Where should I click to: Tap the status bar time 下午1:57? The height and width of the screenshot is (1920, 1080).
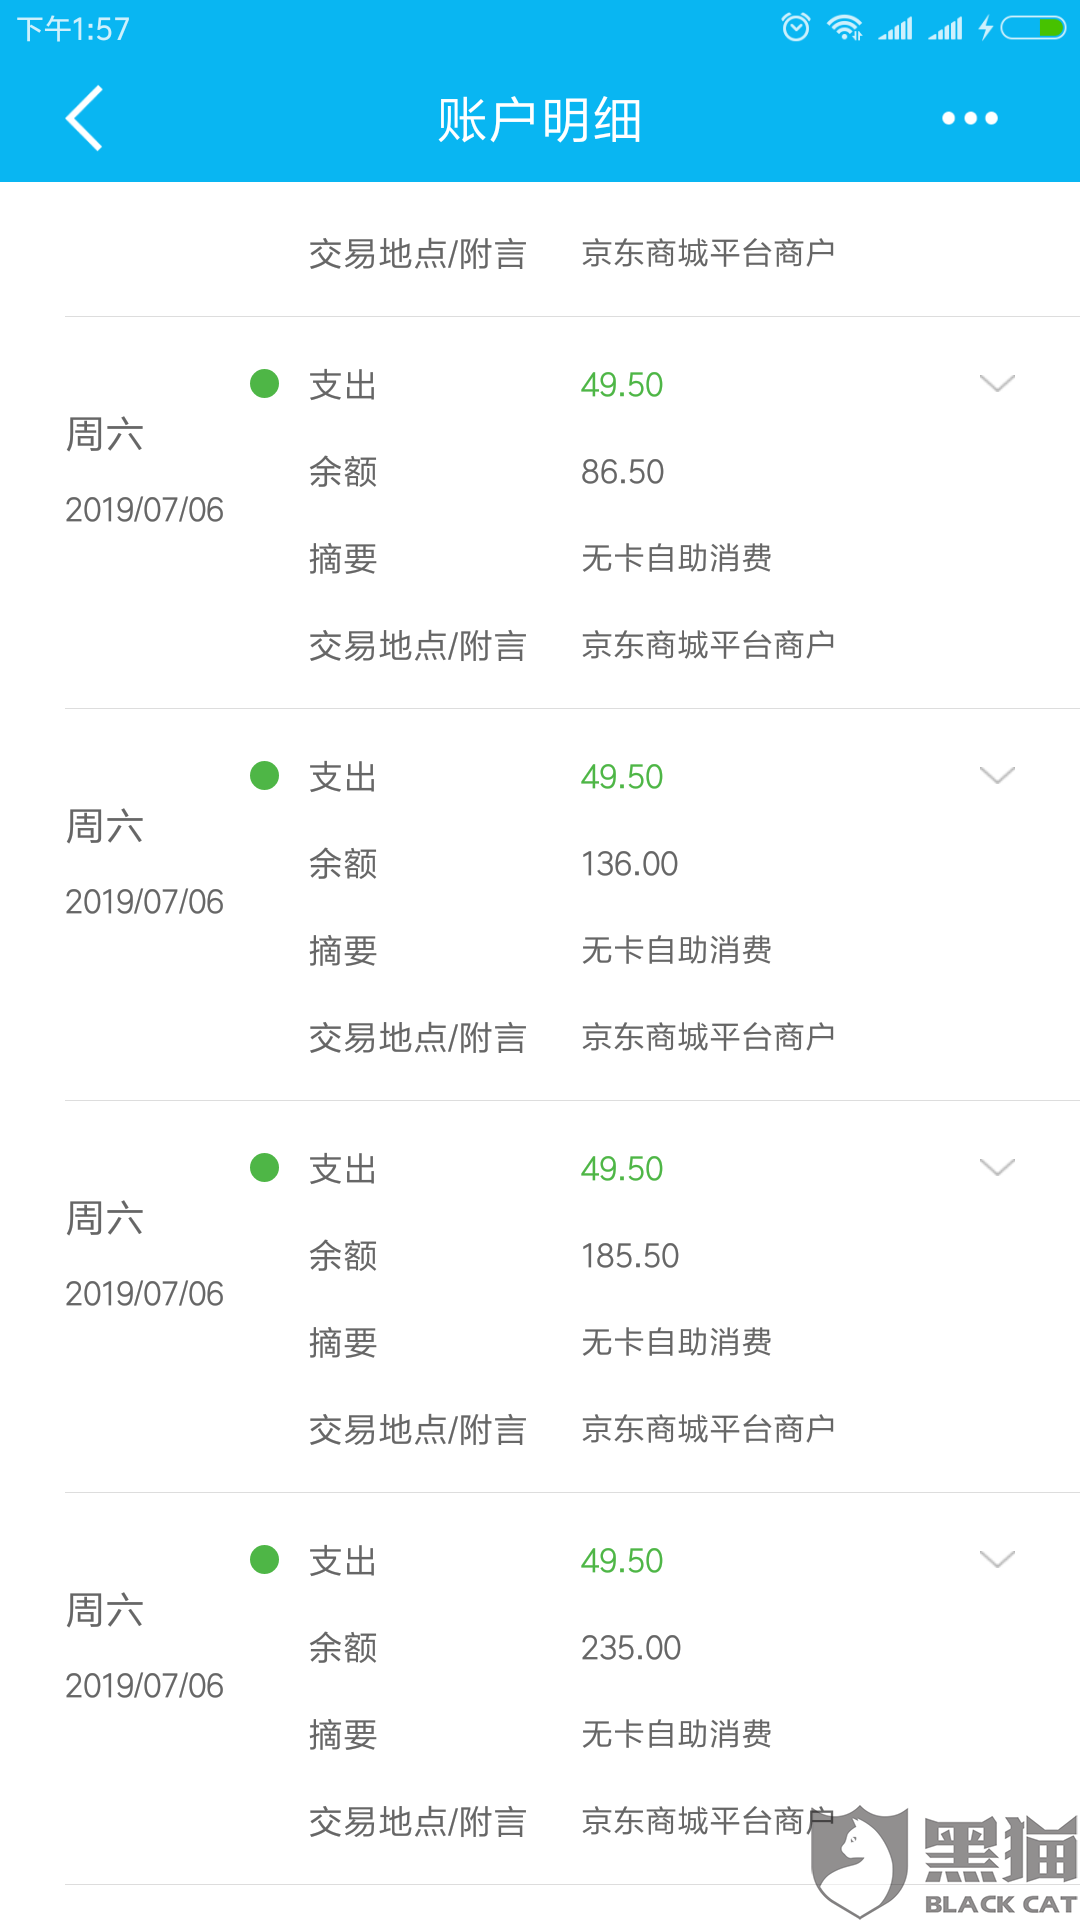tap(73, 29)
